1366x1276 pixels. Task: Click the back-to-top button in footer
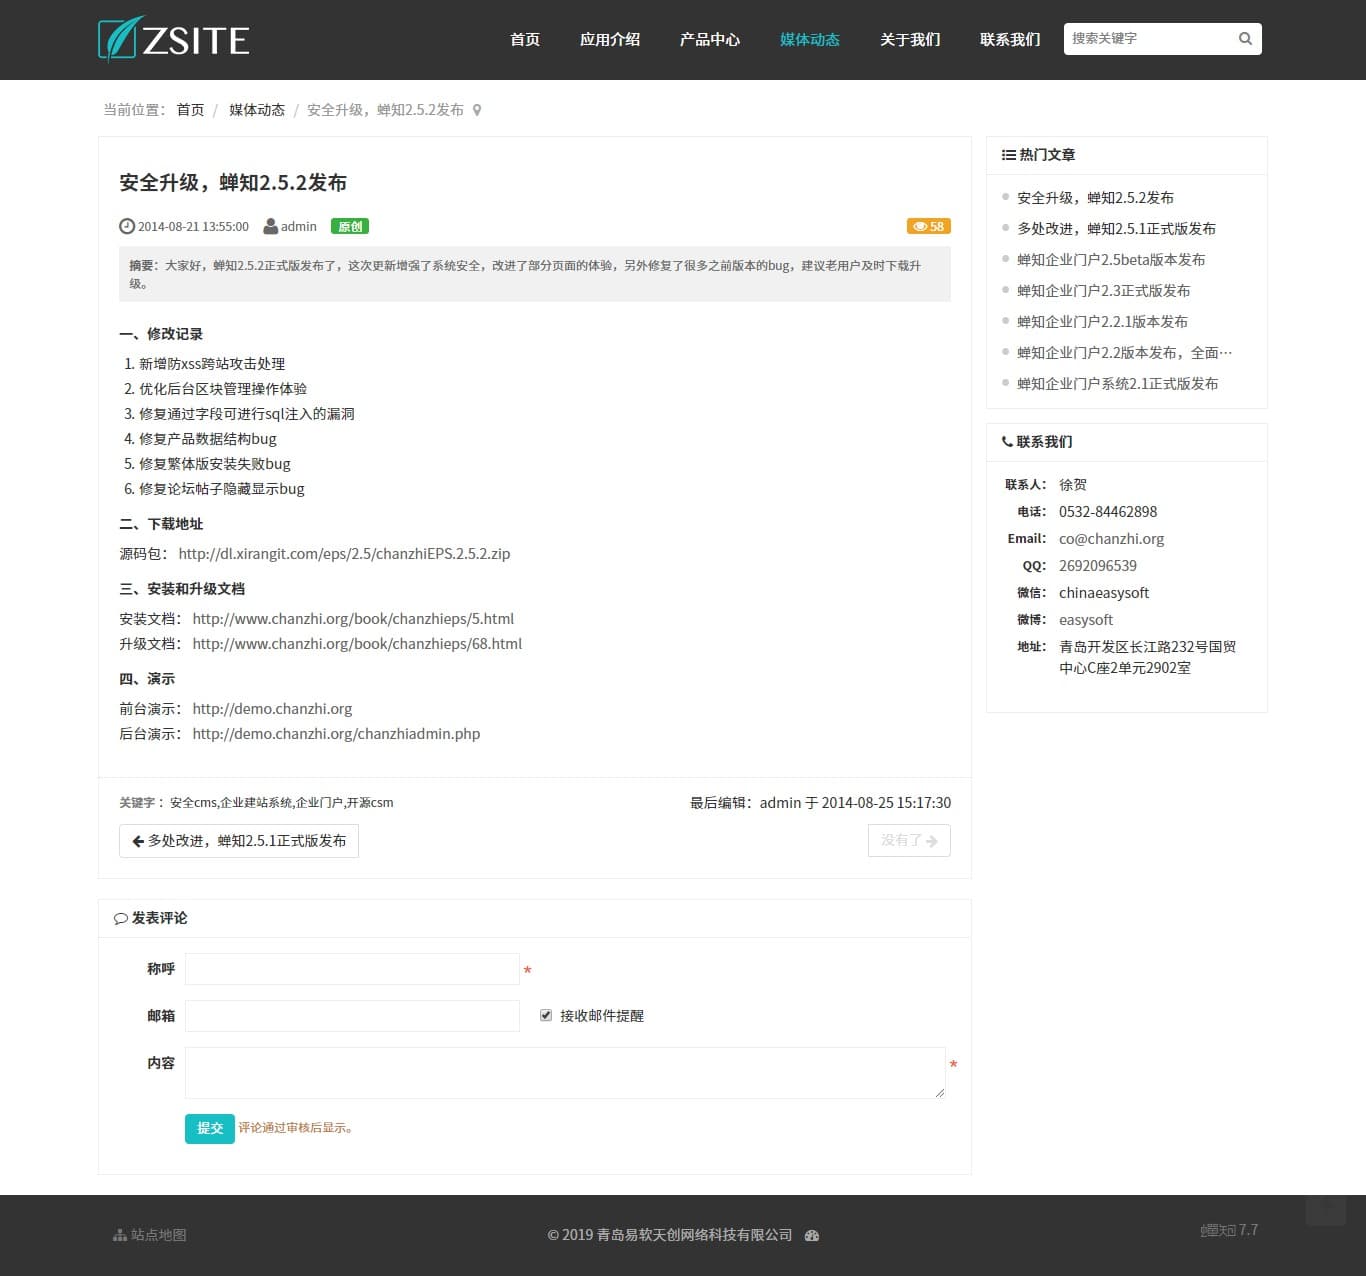pos(1326,1208)
